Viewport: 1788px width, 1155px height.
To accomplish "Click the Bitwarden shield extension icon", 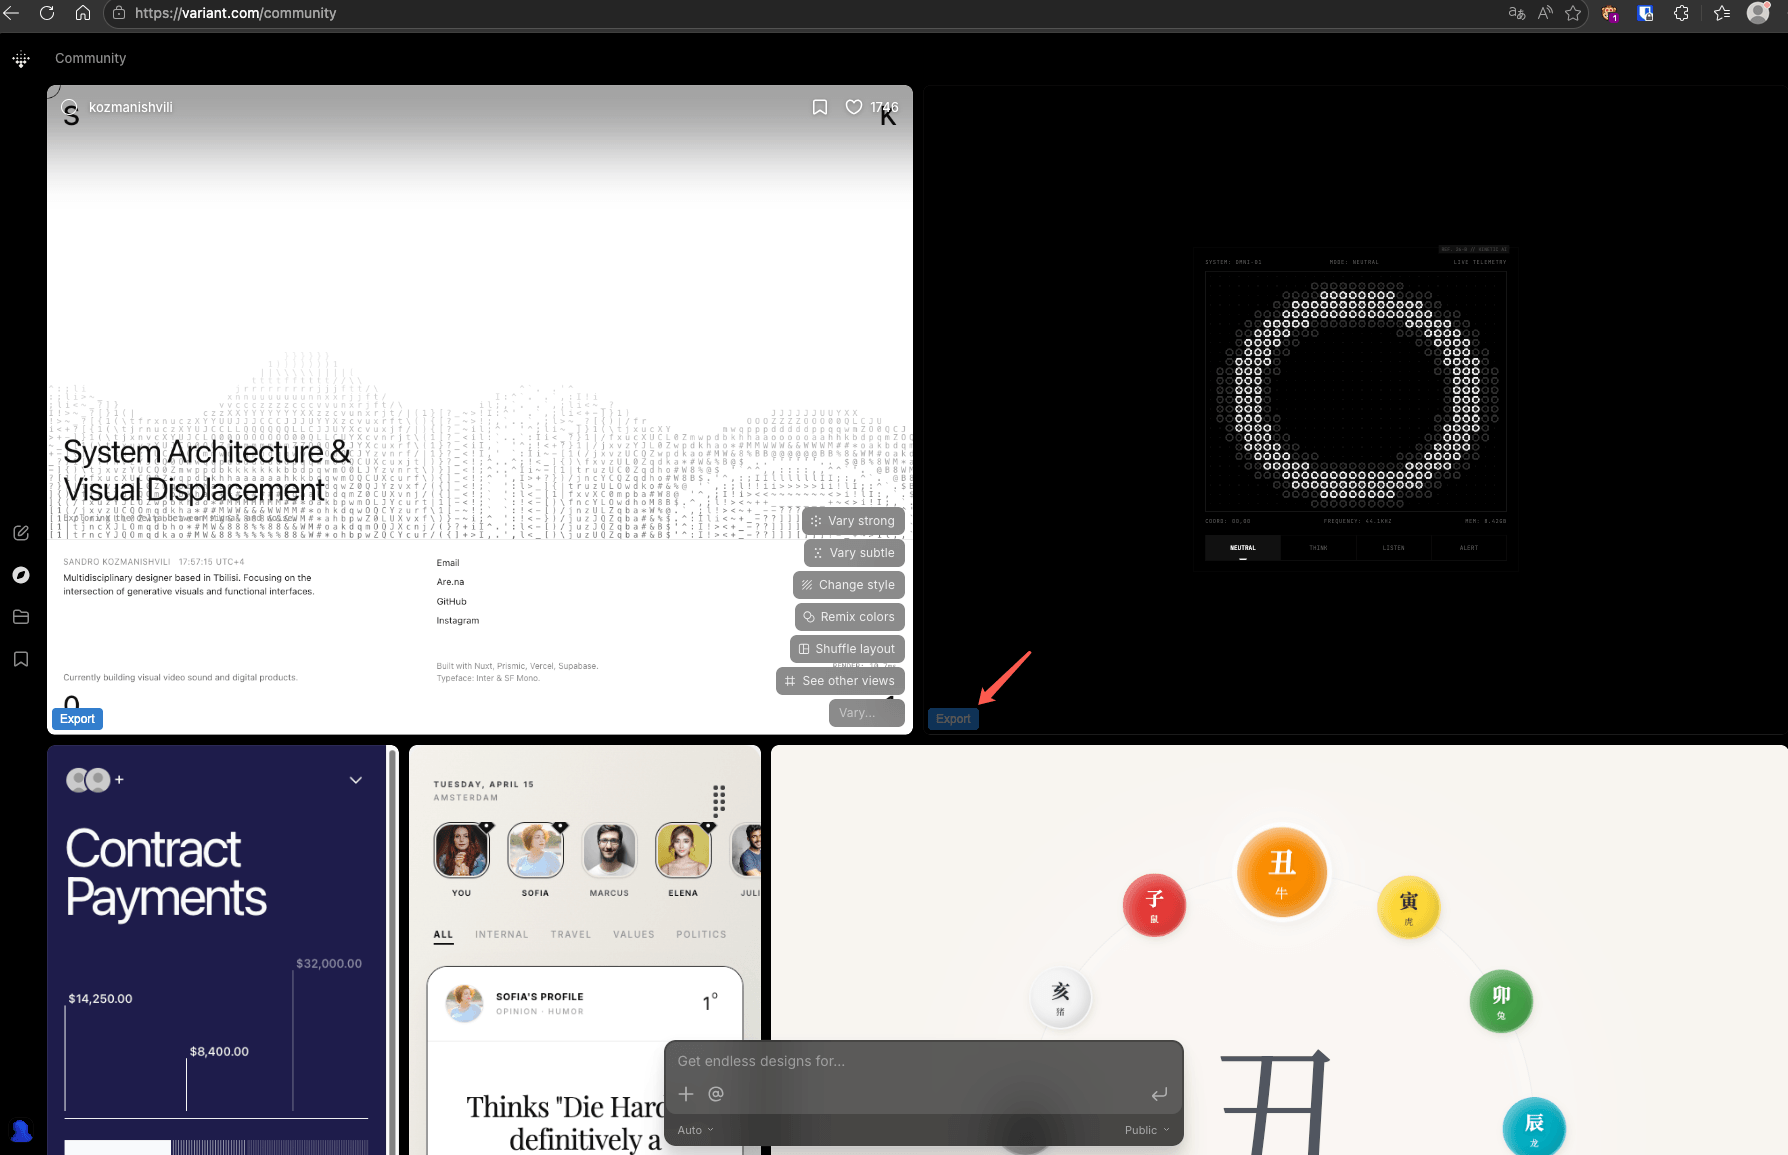I will (1645, 13).
